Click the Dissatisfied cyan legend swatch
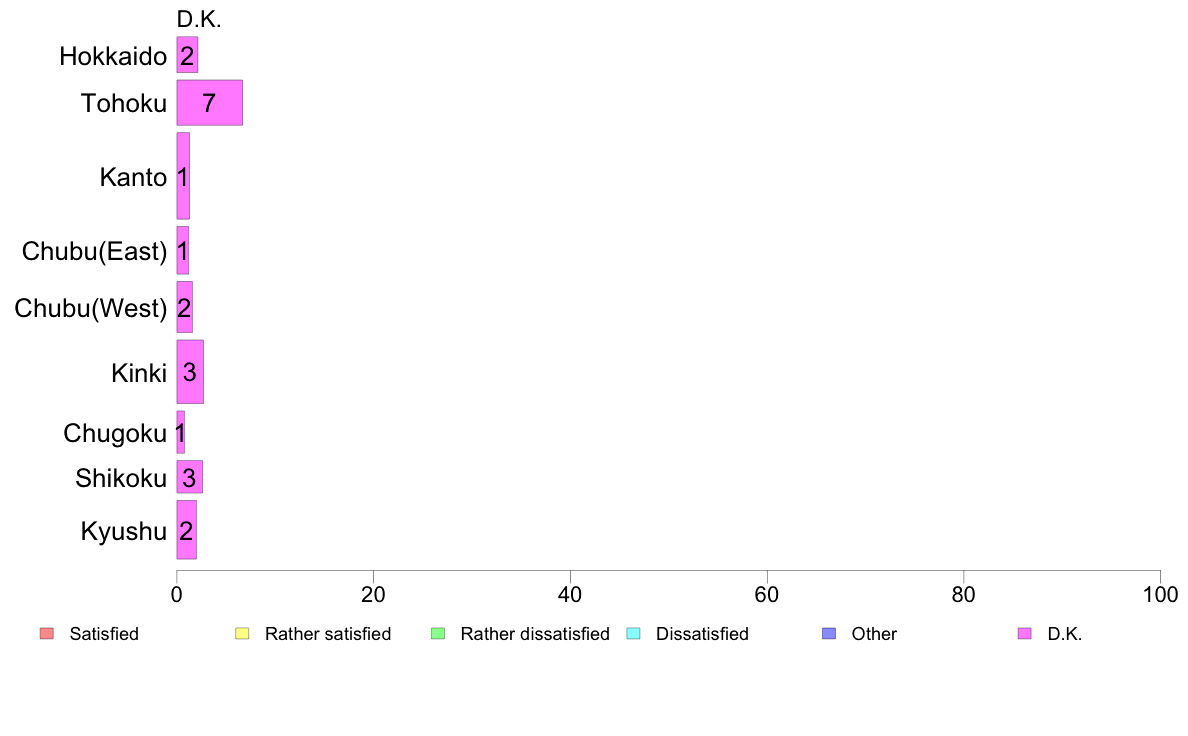Image resolution: width=1188 pixels, height=736 pixels. pyautogui.click(x=633, y=634)
